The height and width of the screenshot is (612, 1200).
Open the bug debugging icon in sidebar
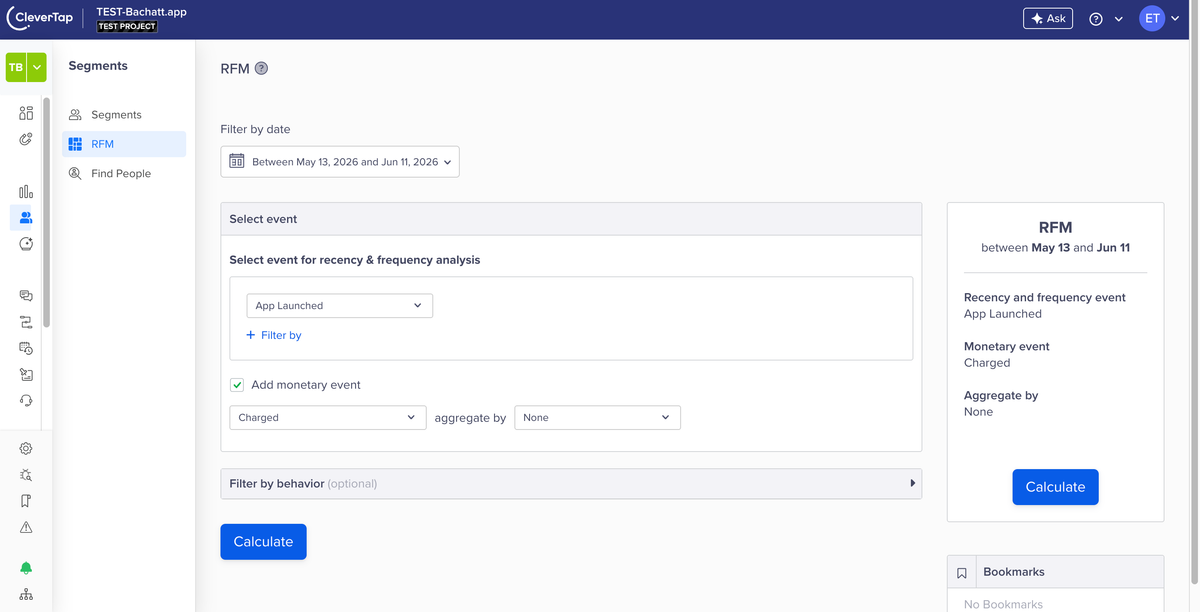[26, 475]
